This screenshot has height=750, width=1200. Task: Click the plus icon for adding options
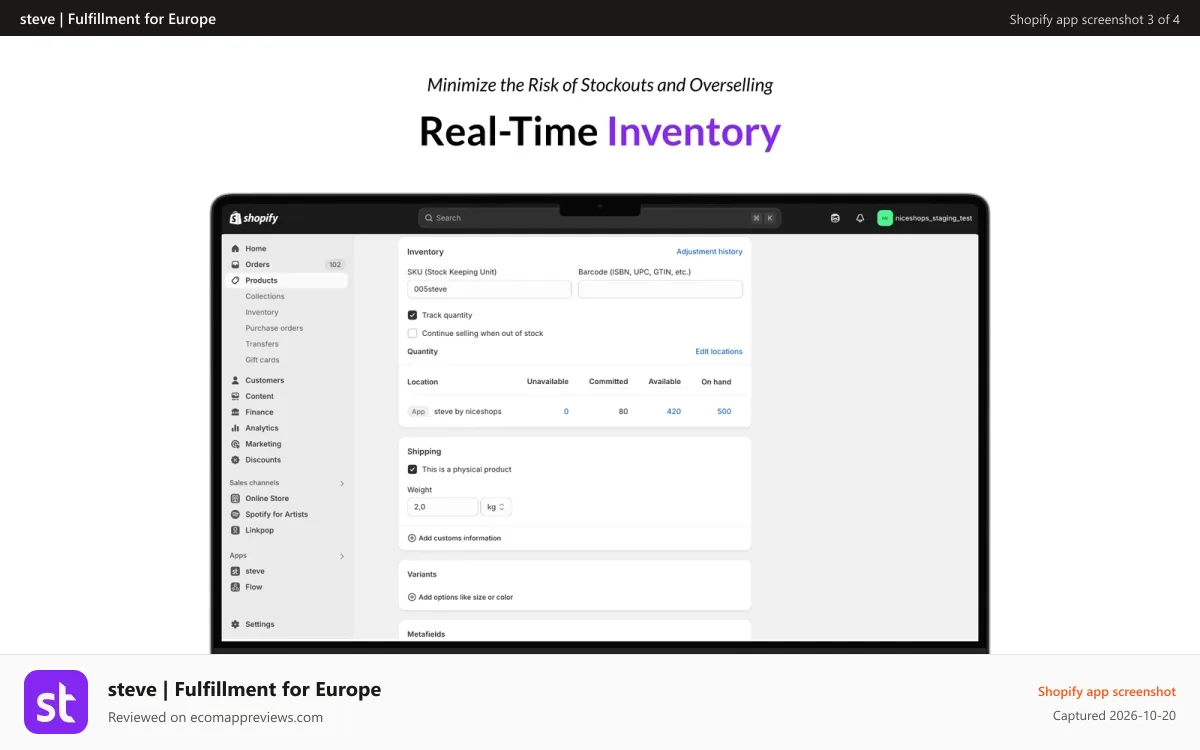point(412,597)
